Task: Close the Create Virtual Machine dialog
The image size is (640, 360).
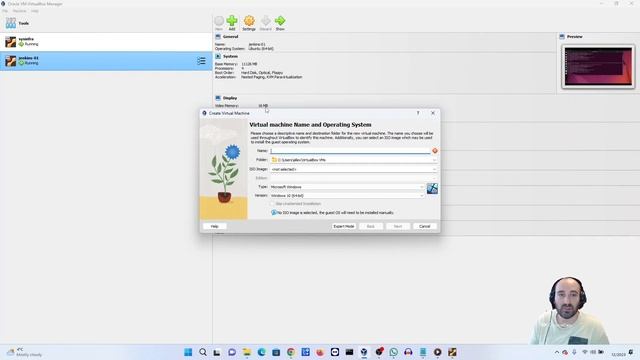Action: [x=433, y=113]
